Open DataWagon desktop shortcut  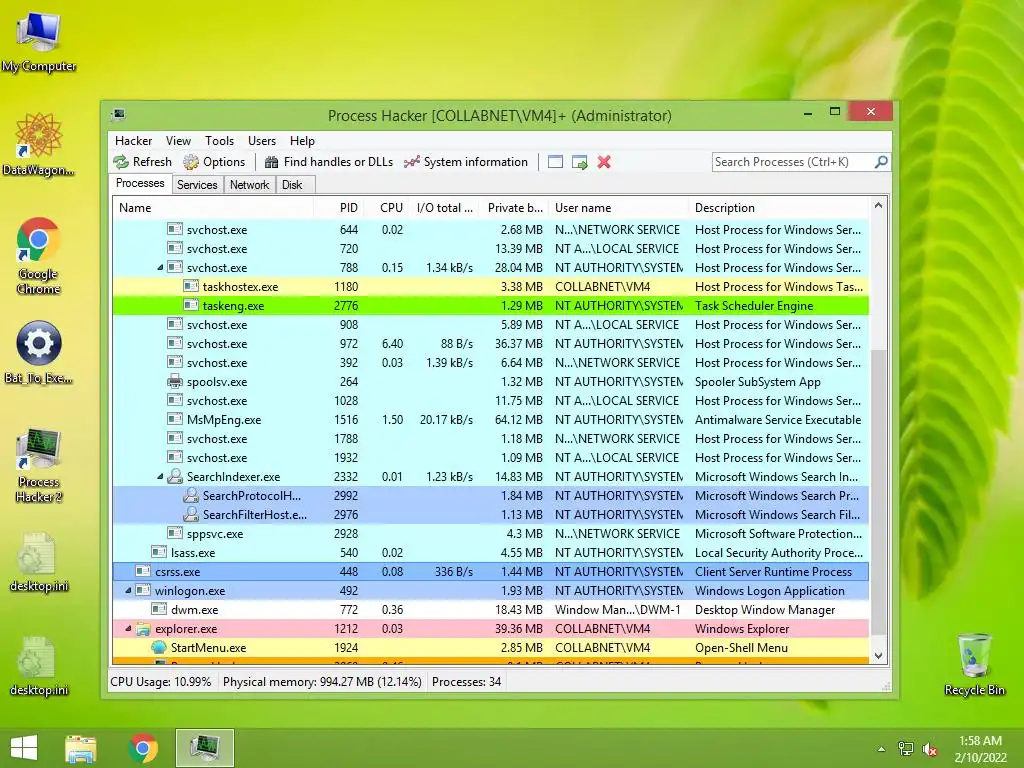tap(39, 144)
